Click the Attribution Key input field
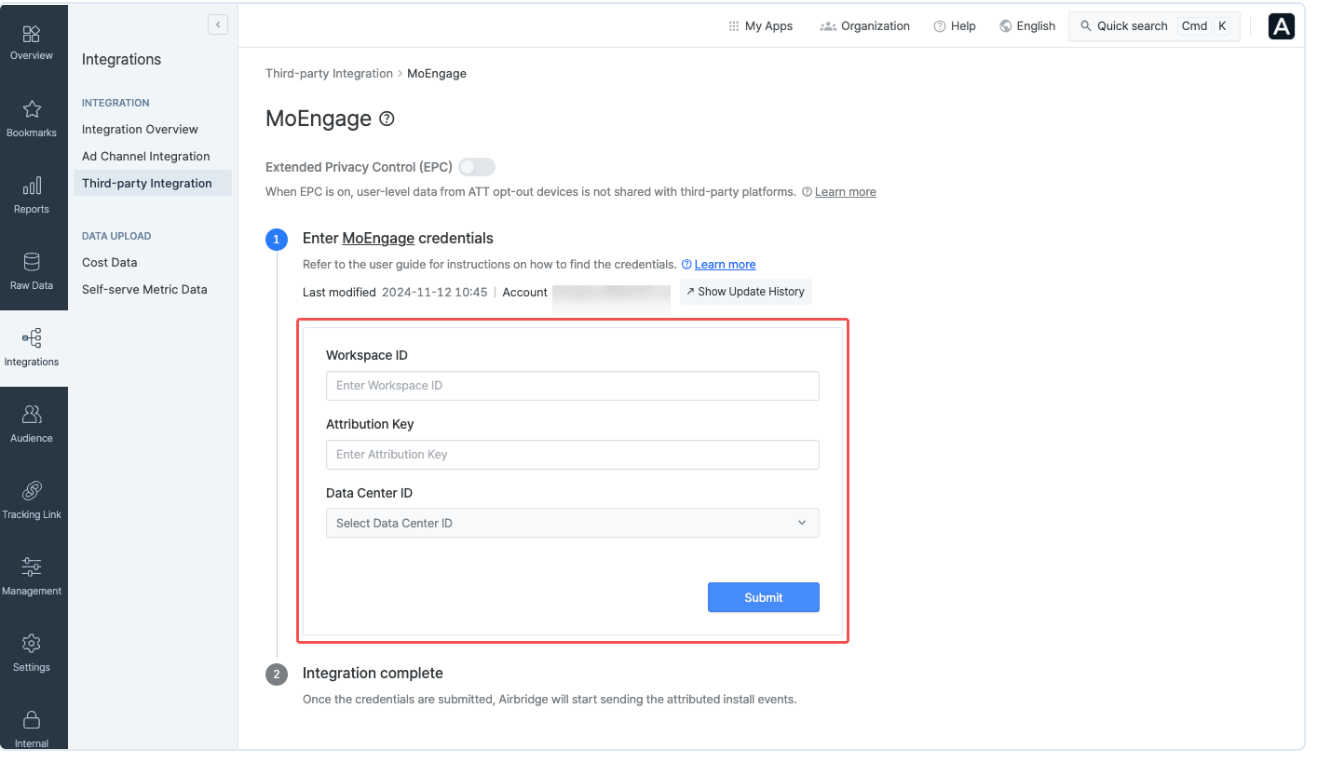 tap(573, 455)
